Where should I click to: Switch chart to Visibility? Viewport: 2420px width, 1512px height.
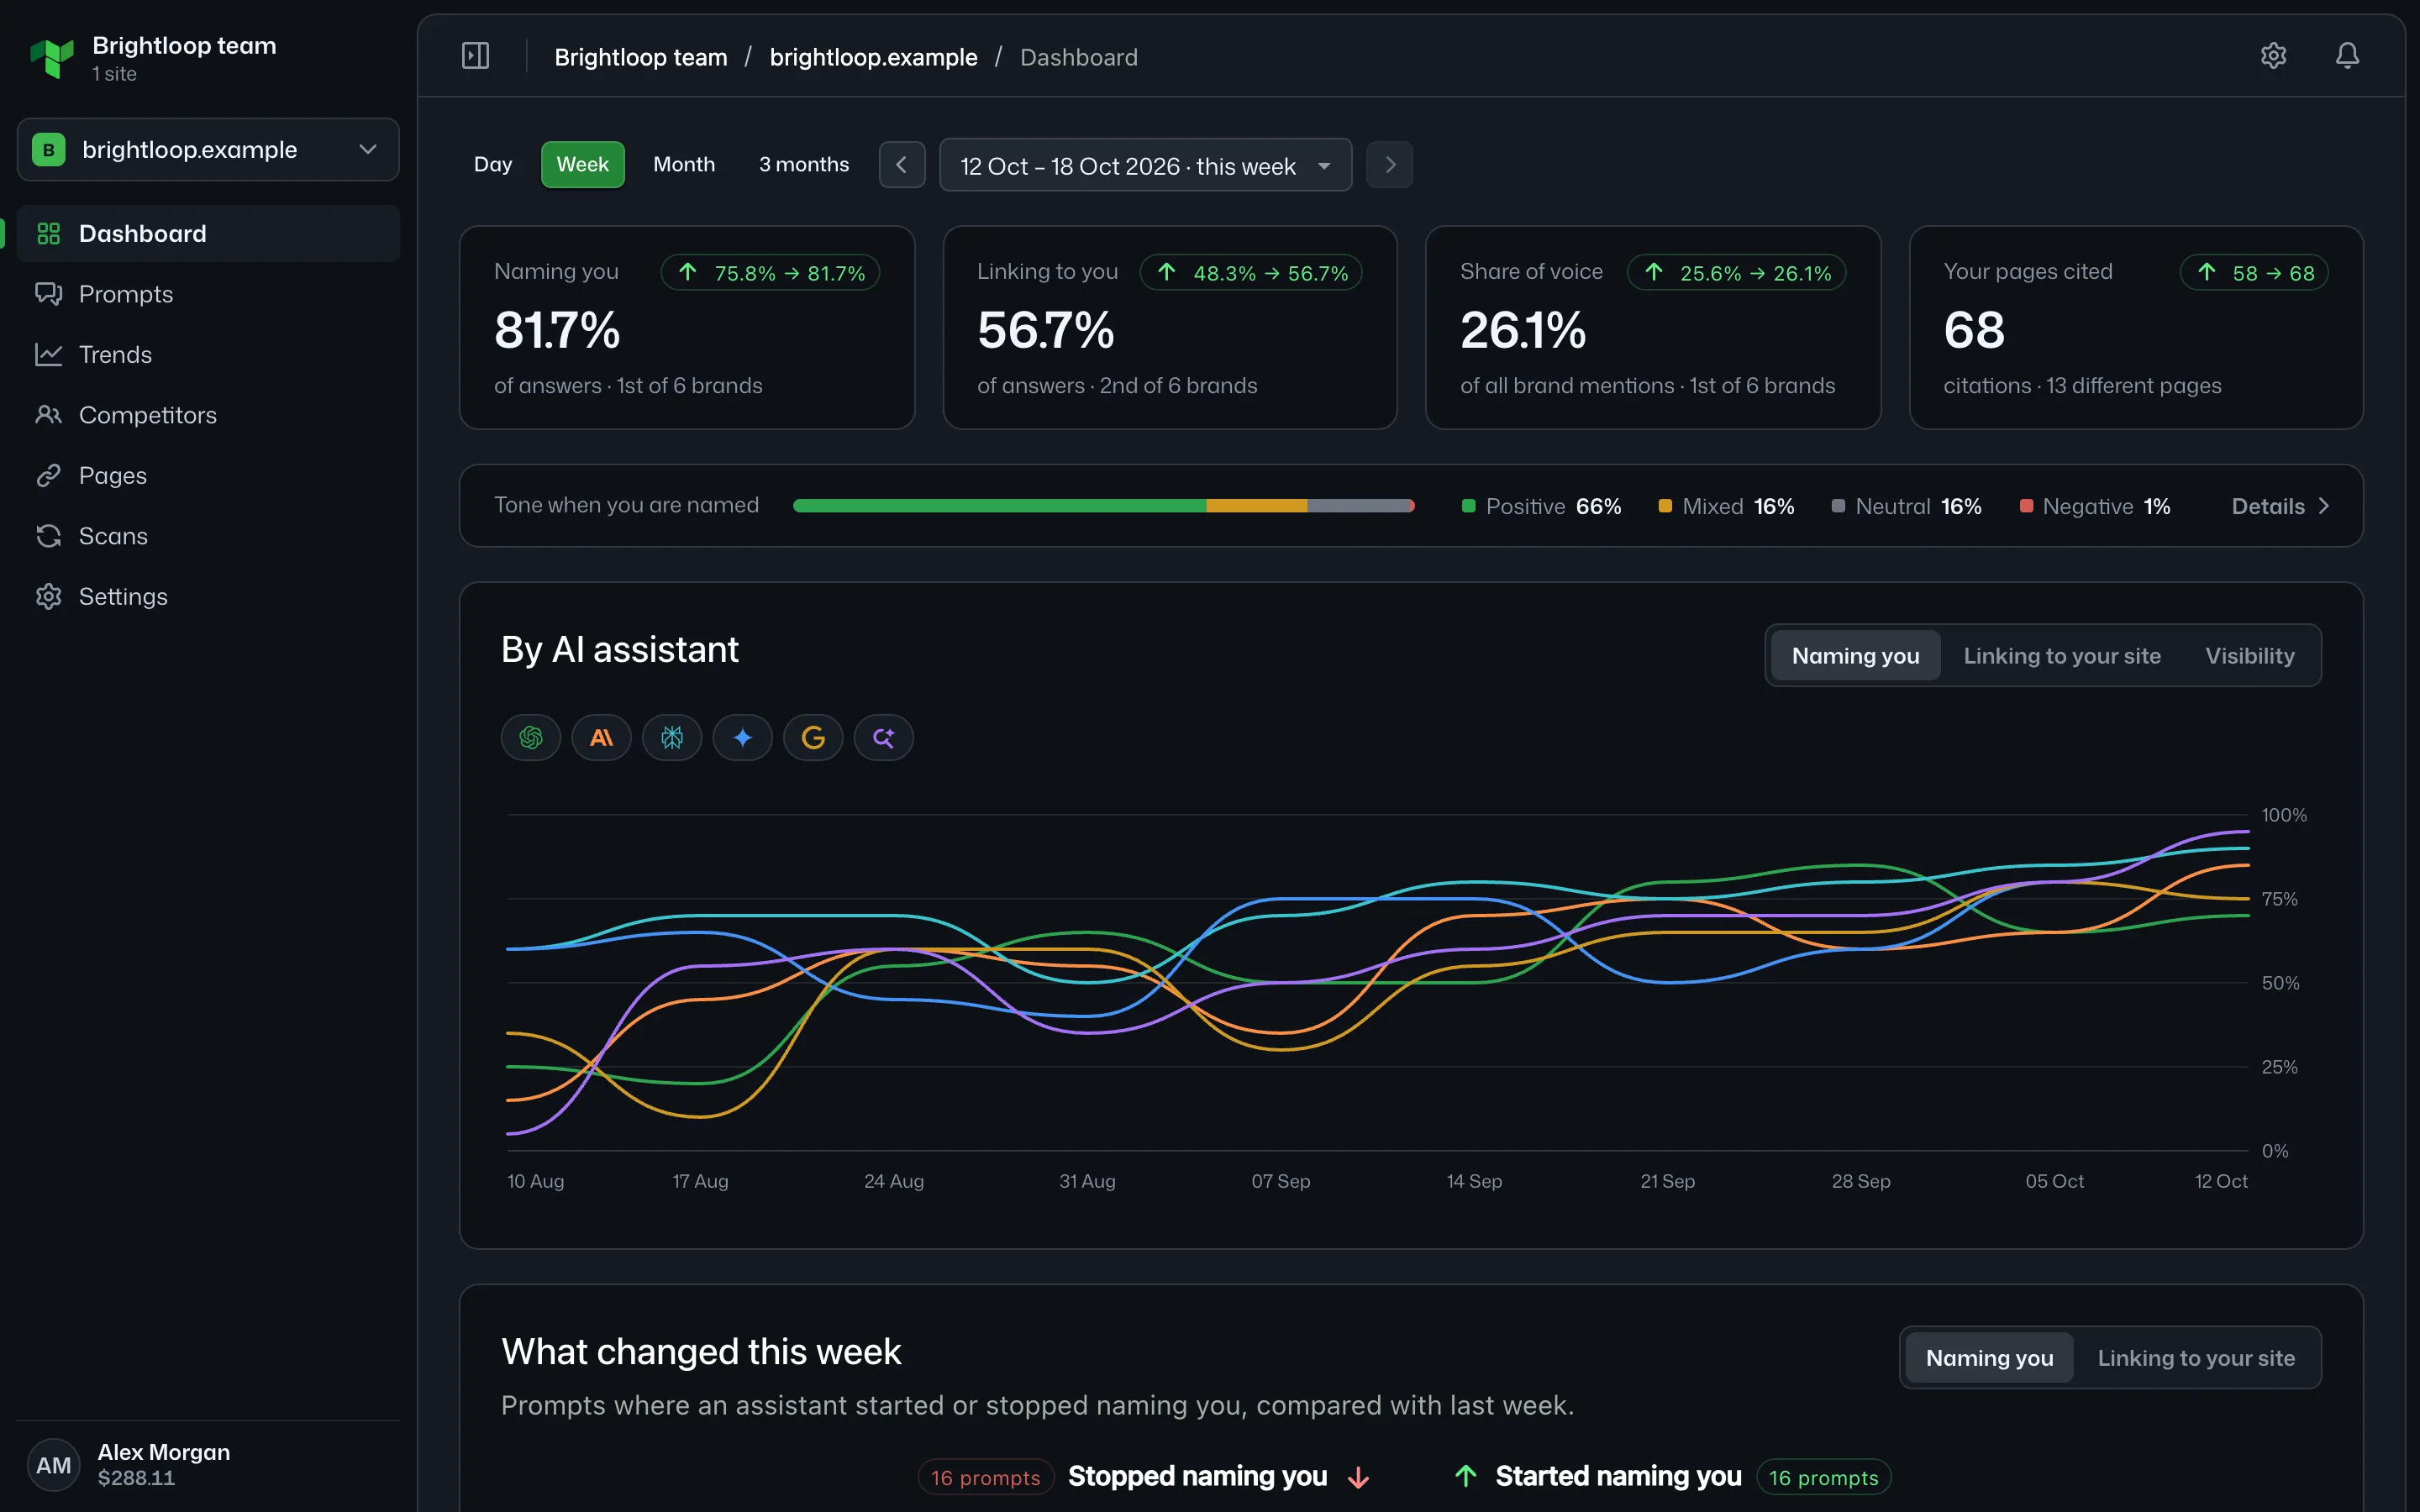pyautogui.click(x=2250, y=656)
